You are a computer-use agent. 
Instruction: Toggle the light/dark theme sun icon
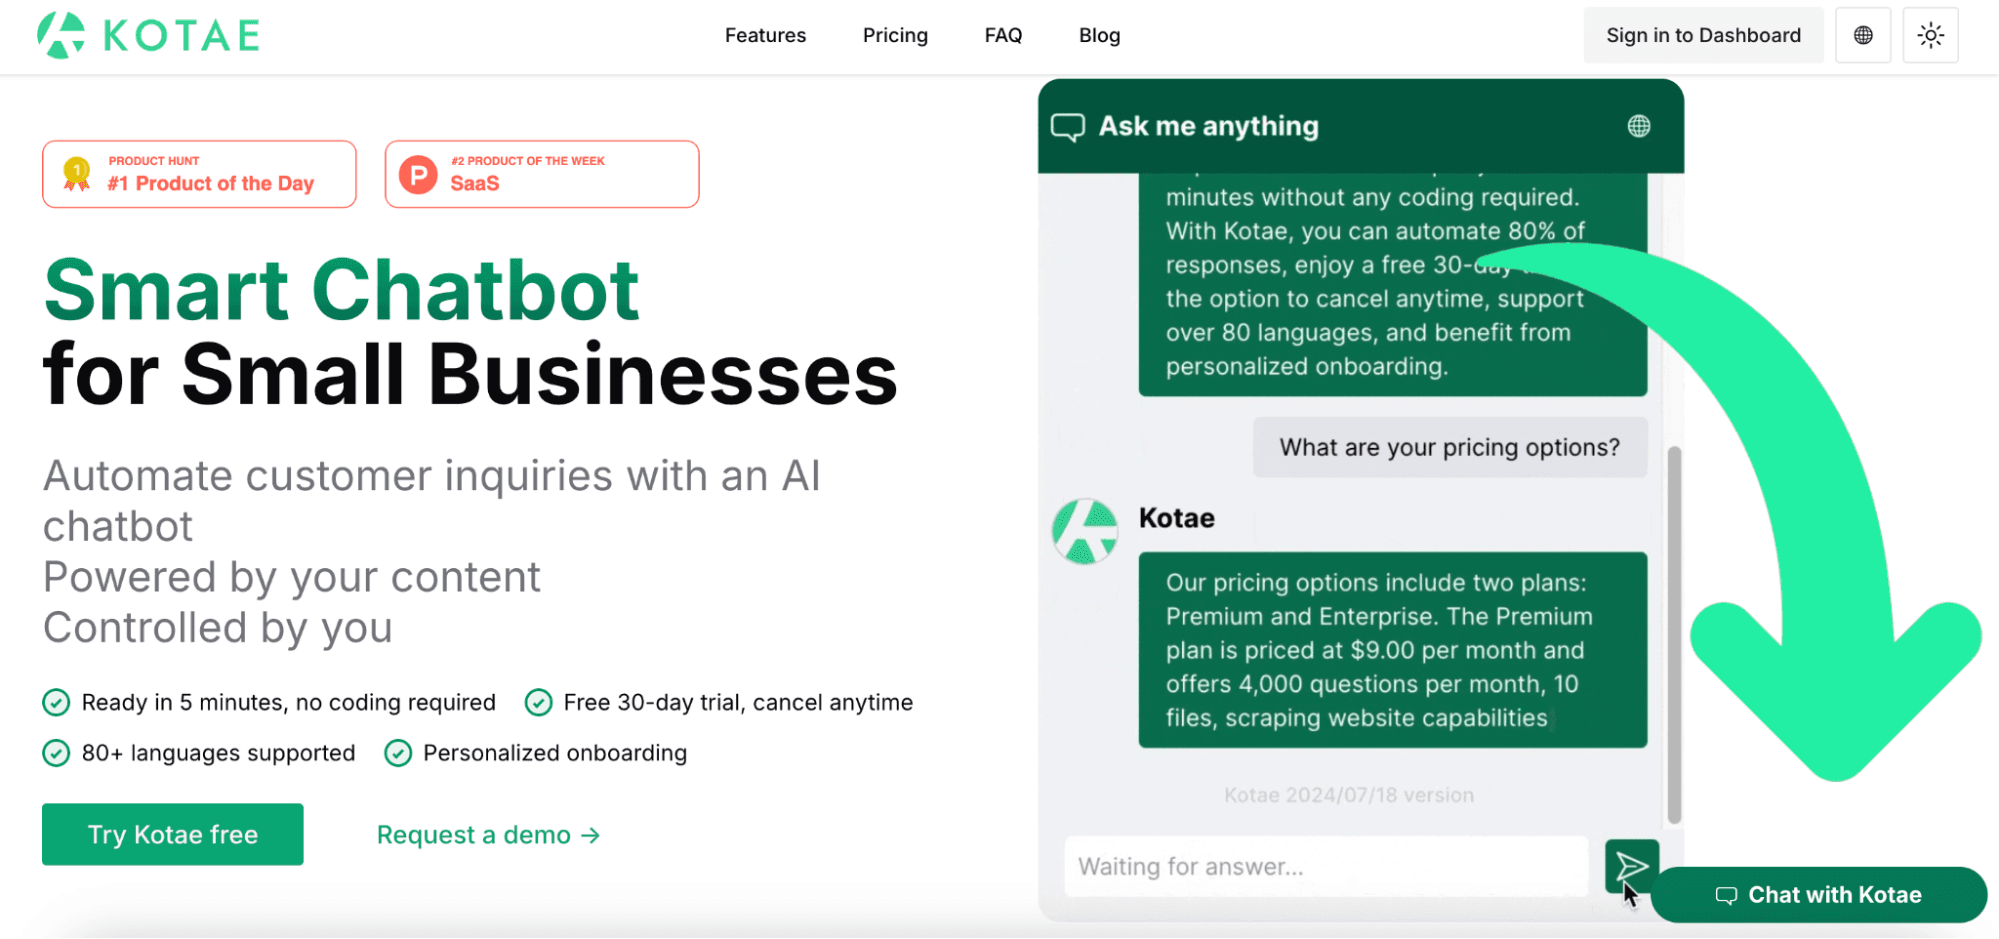pos(1930,35)
